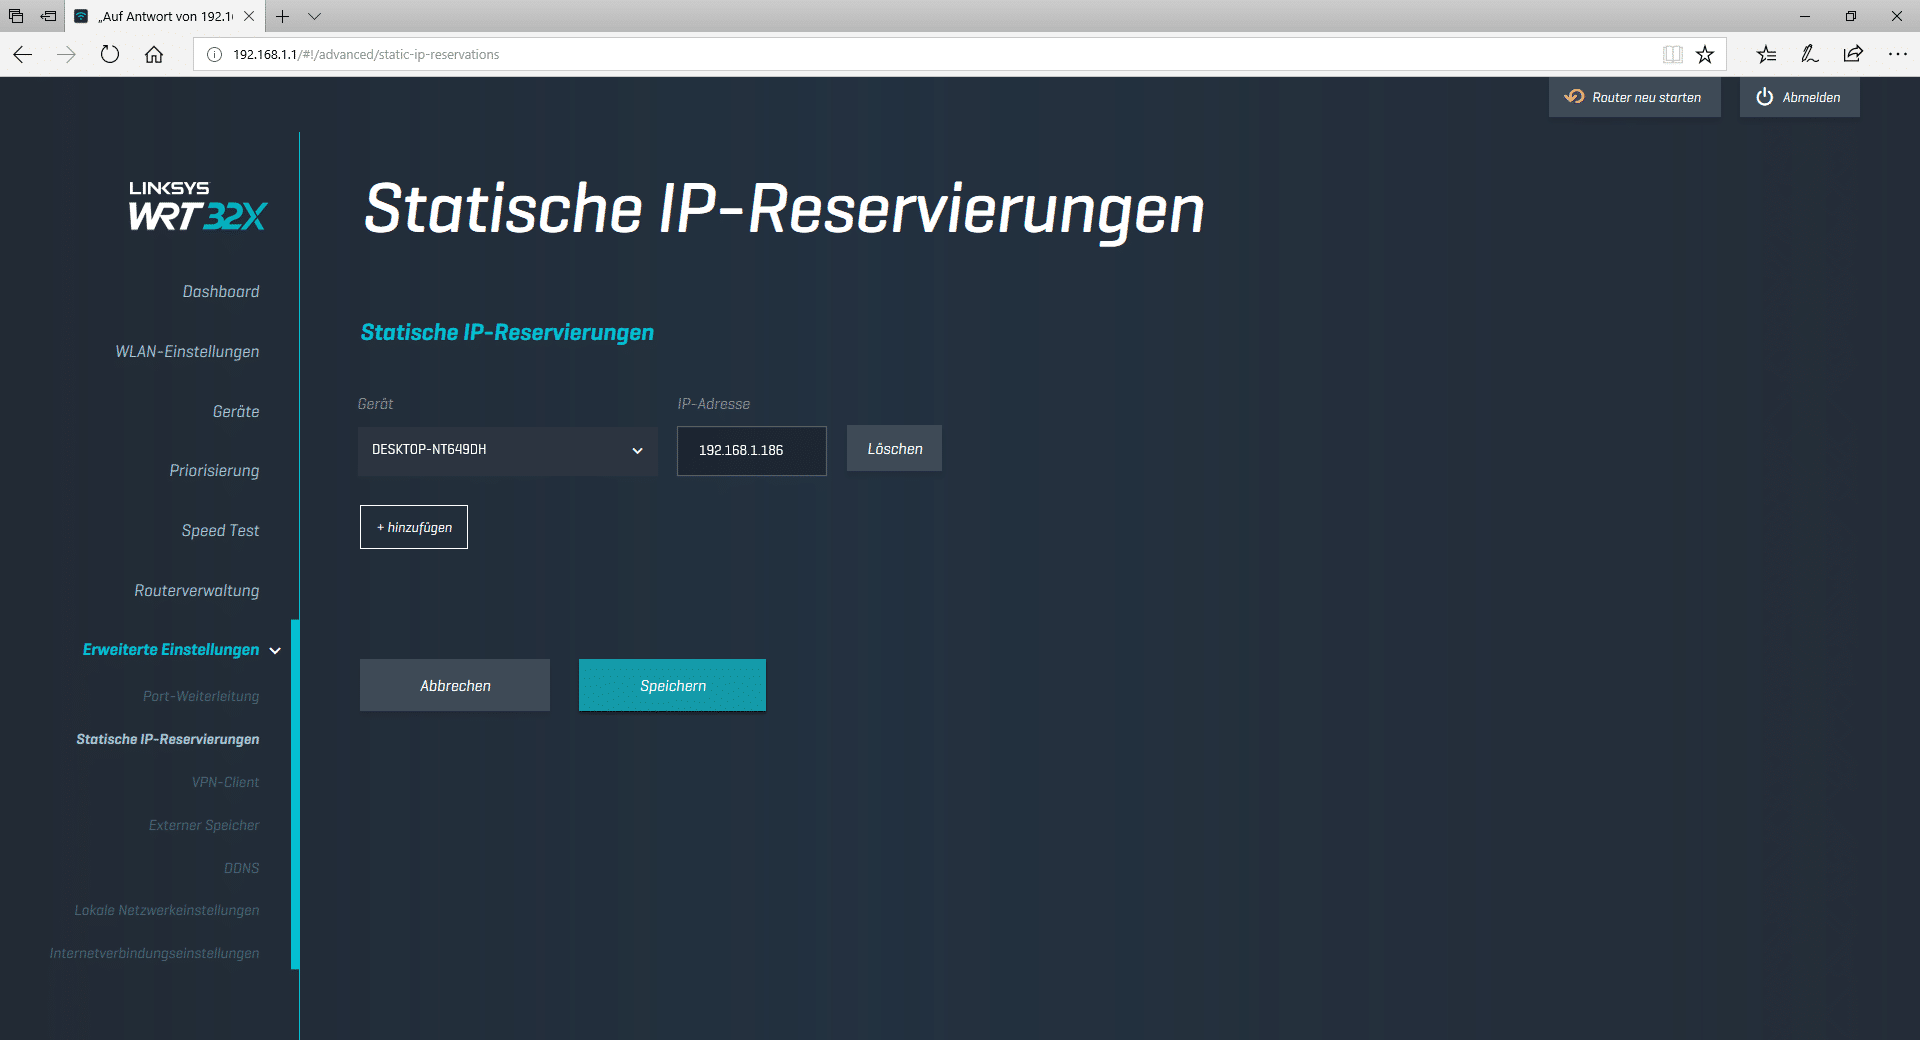
Task: Click the Speichern button
Action: pos(672,685)
